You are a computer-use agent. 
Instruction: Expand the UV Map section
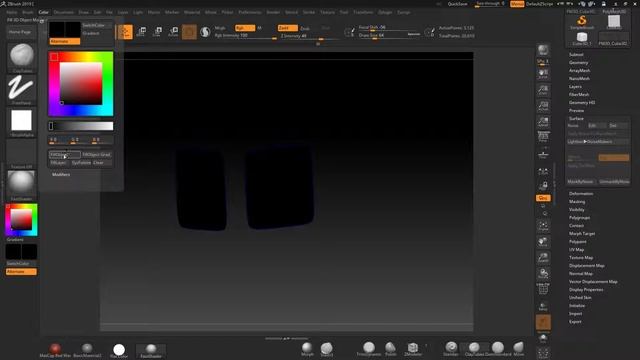576,249
